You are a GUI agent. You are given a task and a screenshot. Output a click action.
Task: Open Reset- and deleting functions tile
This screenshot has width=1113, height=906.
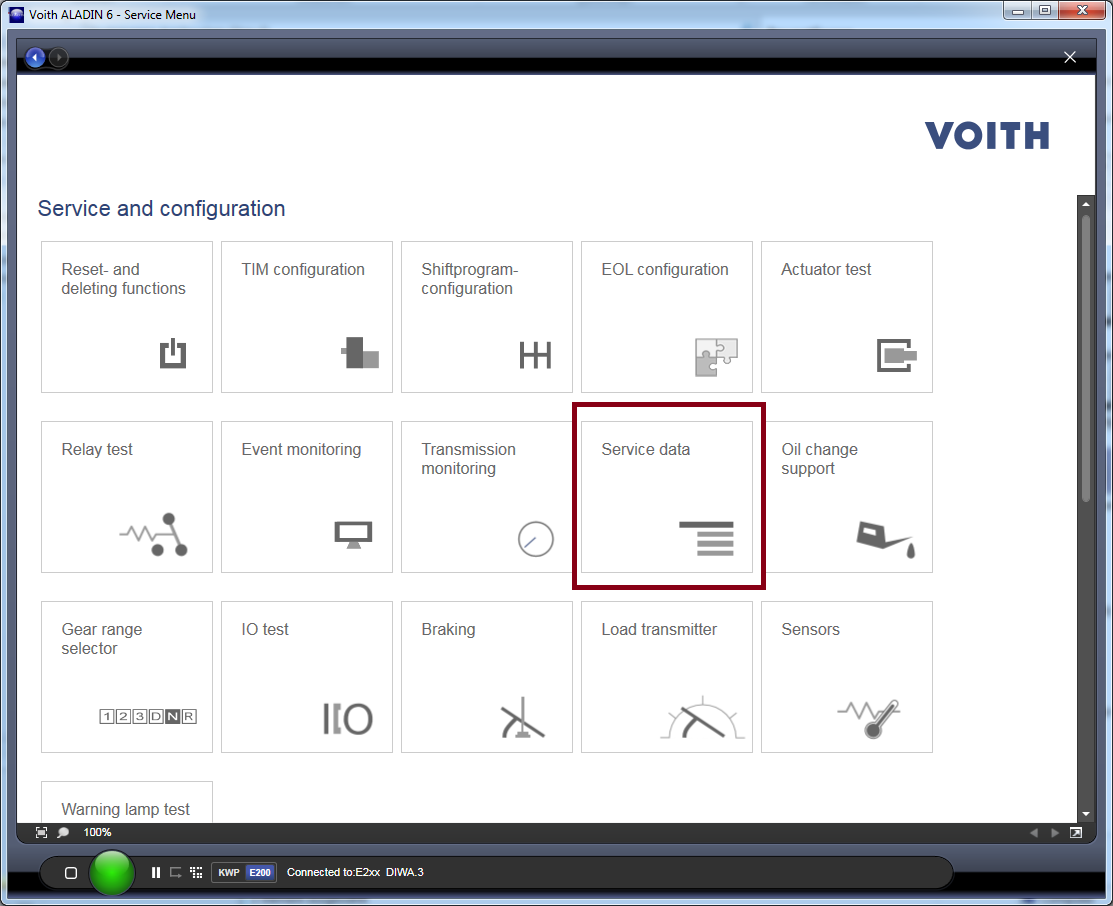(126, 317)
